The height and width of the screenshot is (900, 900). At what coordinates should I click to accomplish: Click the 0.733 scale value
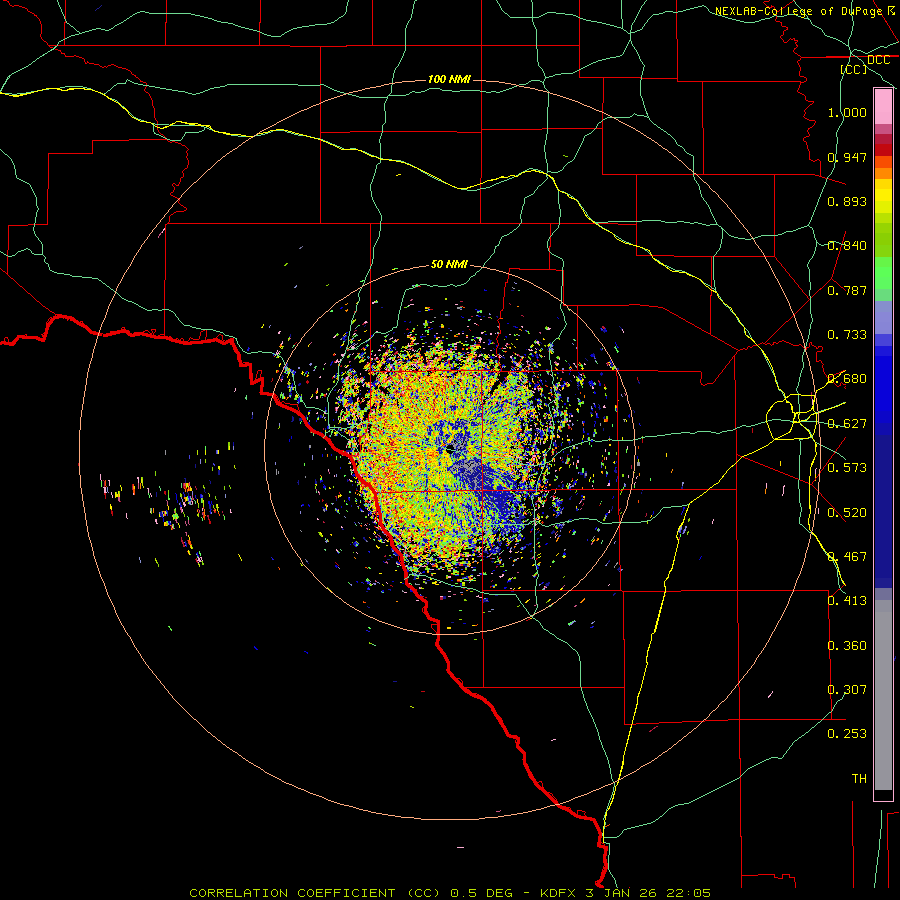(847, 335)
